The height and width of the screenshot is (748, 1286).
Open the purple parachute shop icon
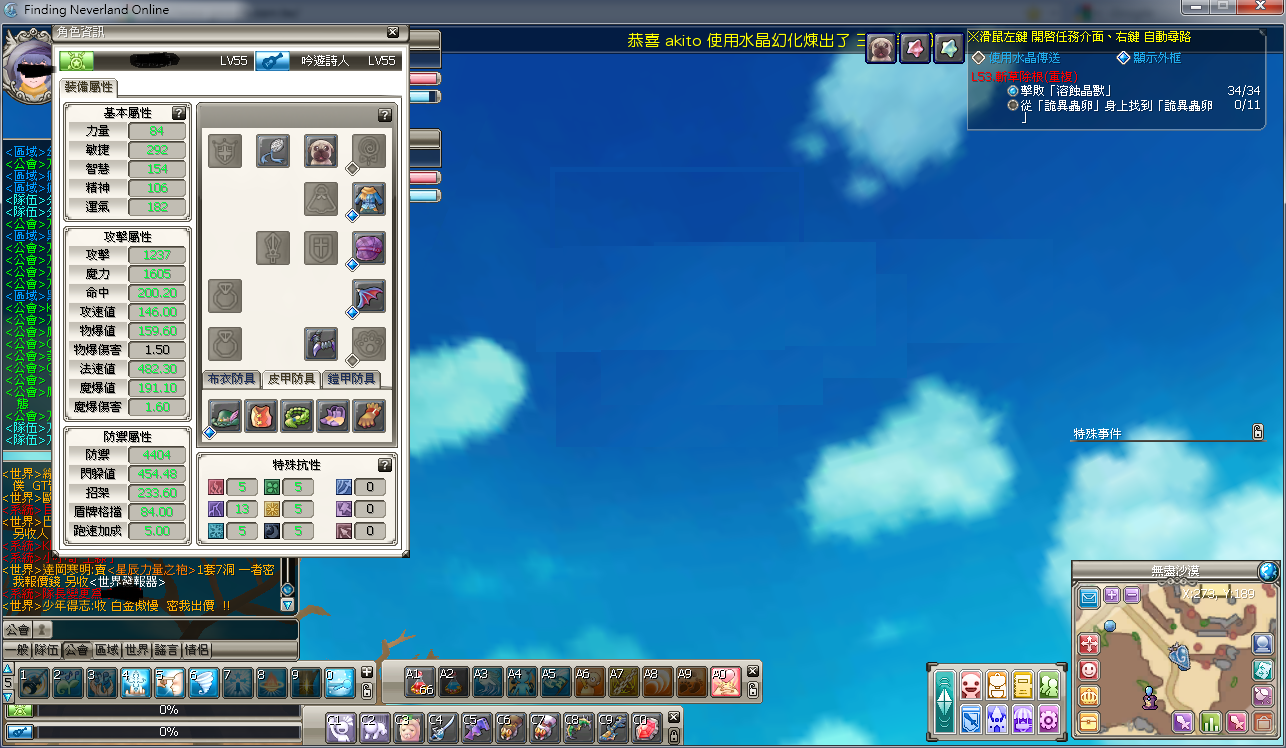click(1023, 718)
